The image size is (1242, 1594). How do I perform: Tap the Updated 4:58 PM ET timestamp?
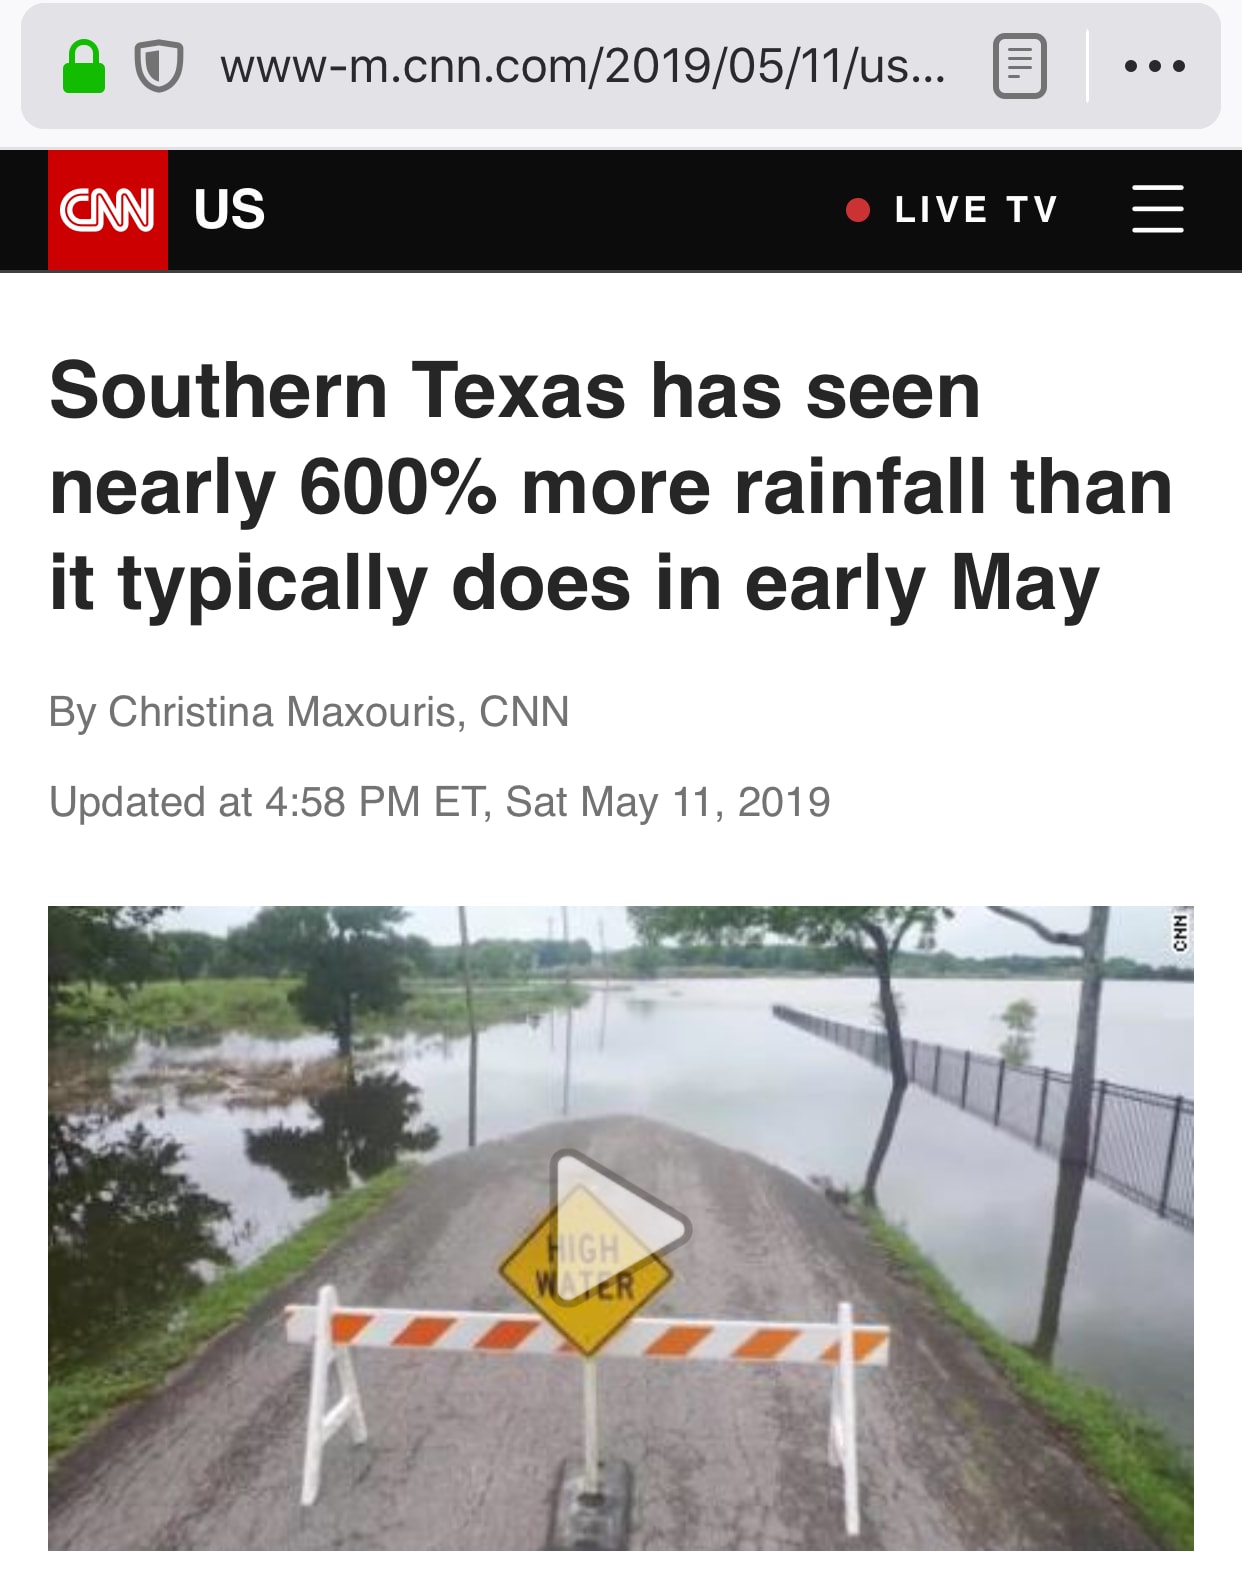pos(439,802)
